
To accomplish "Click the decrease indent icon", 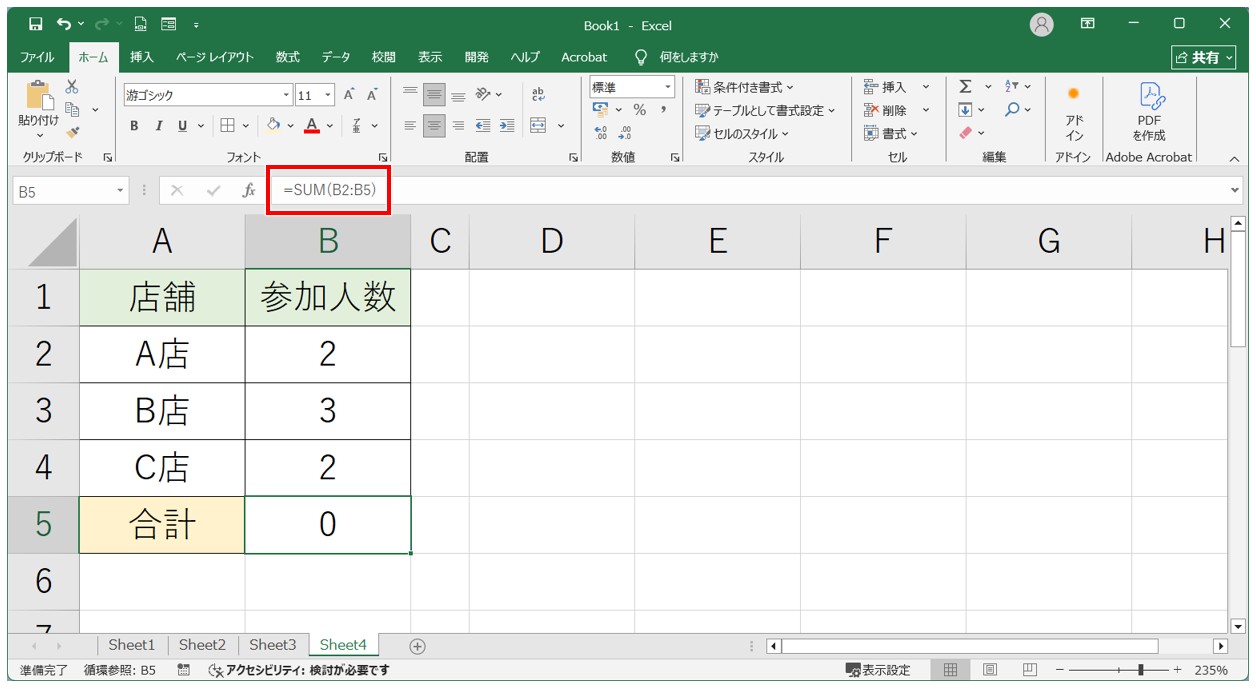I will click(483, 125).
